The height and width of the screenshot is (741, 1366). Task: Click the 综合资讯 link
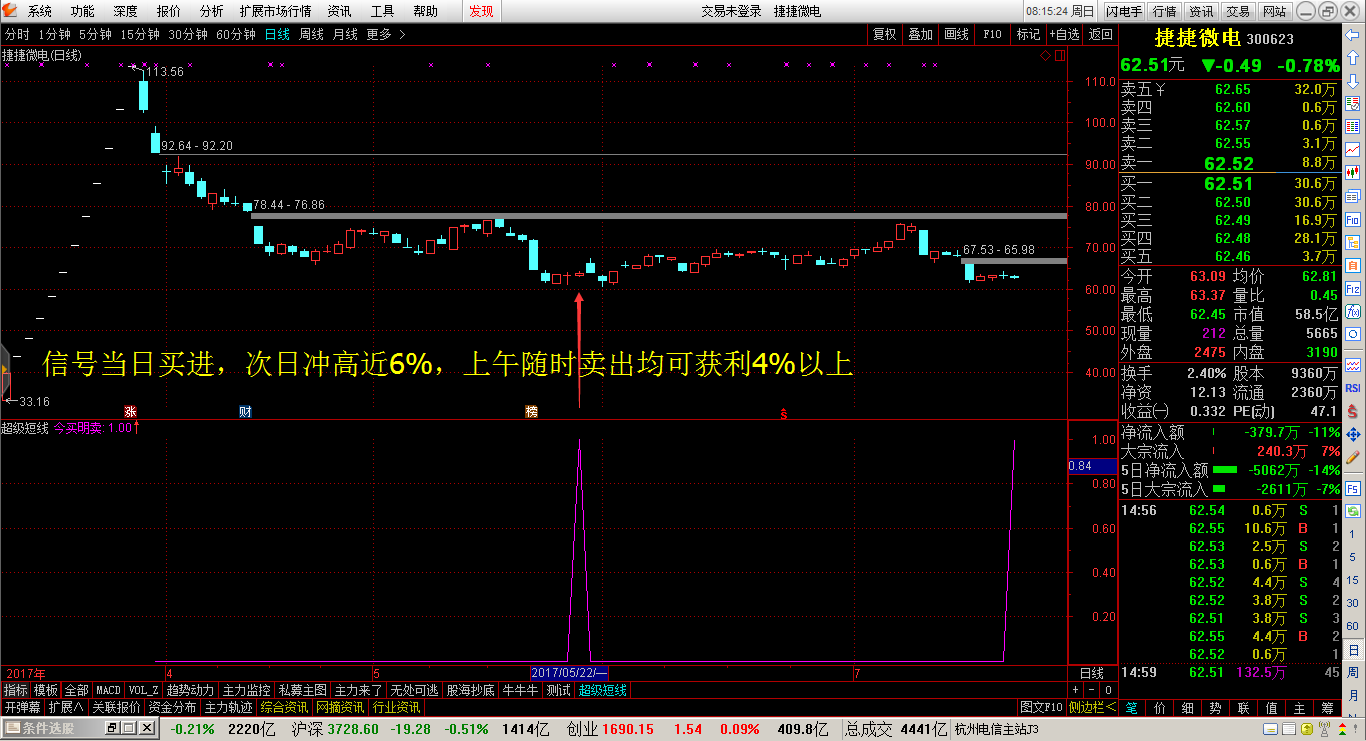pos(285,708)
